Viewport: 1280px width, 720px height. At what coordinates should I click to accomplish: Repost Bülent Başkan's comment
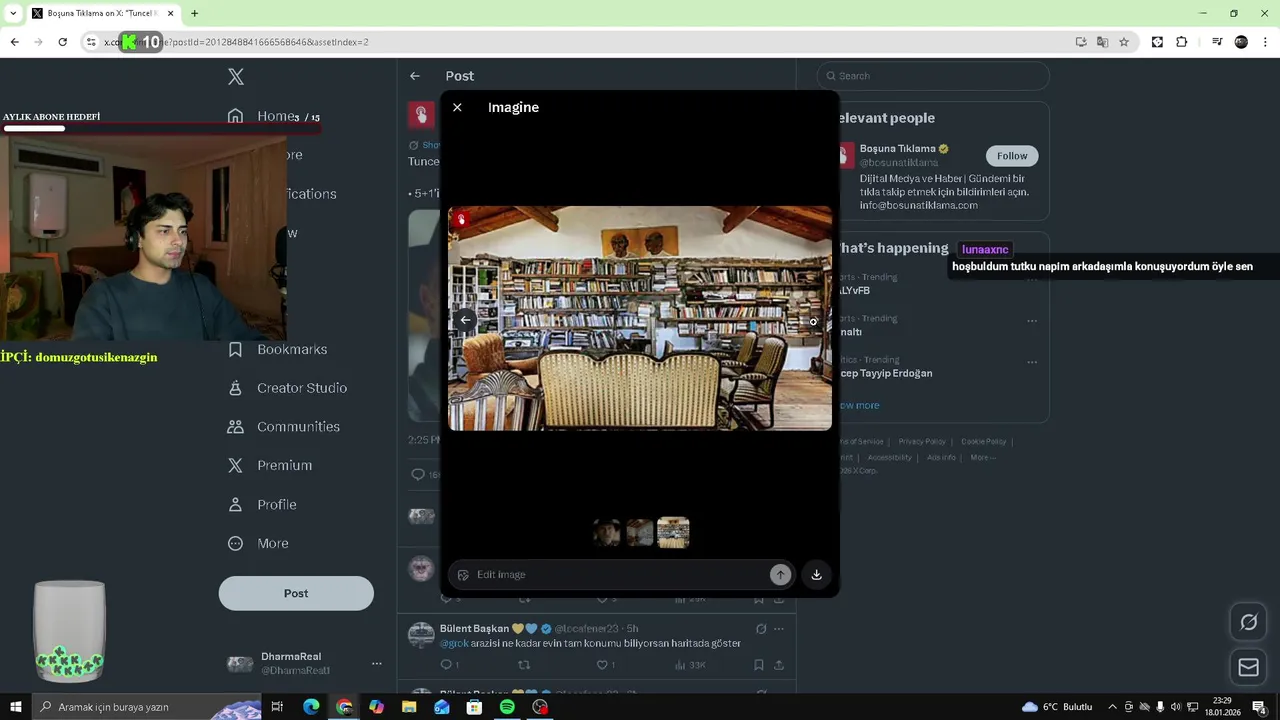click(x=524, y=665)
